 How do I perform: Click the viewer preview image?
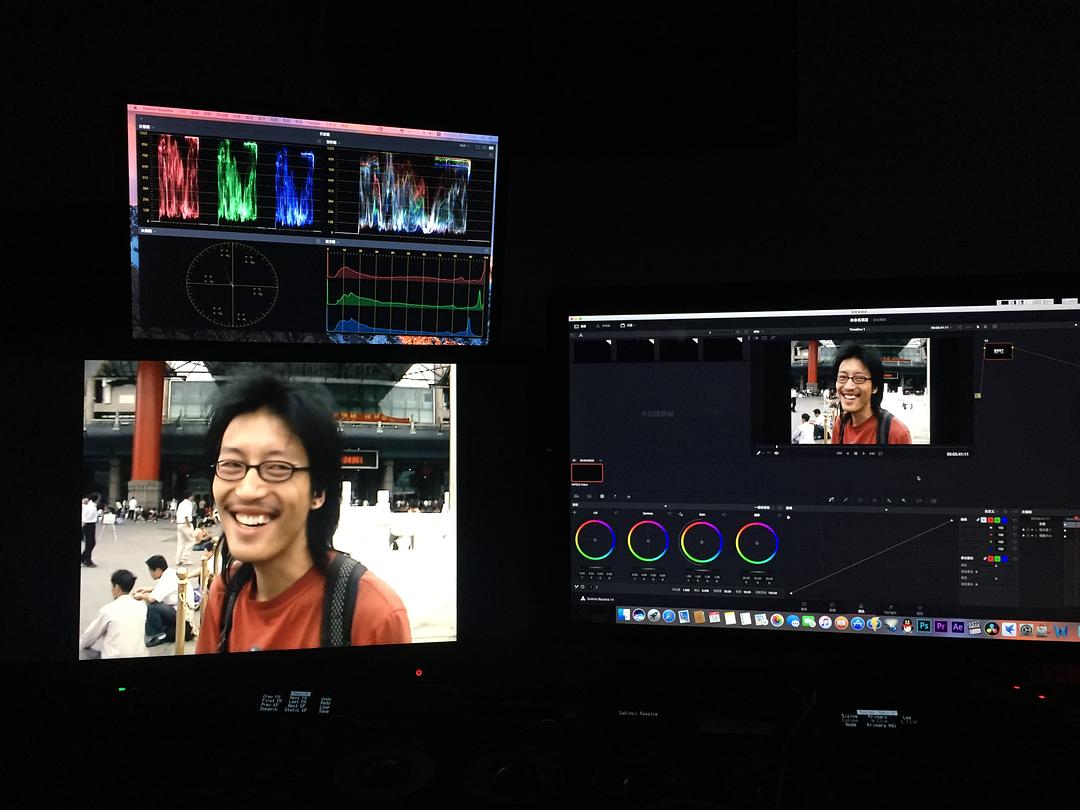tap(860, 391)
